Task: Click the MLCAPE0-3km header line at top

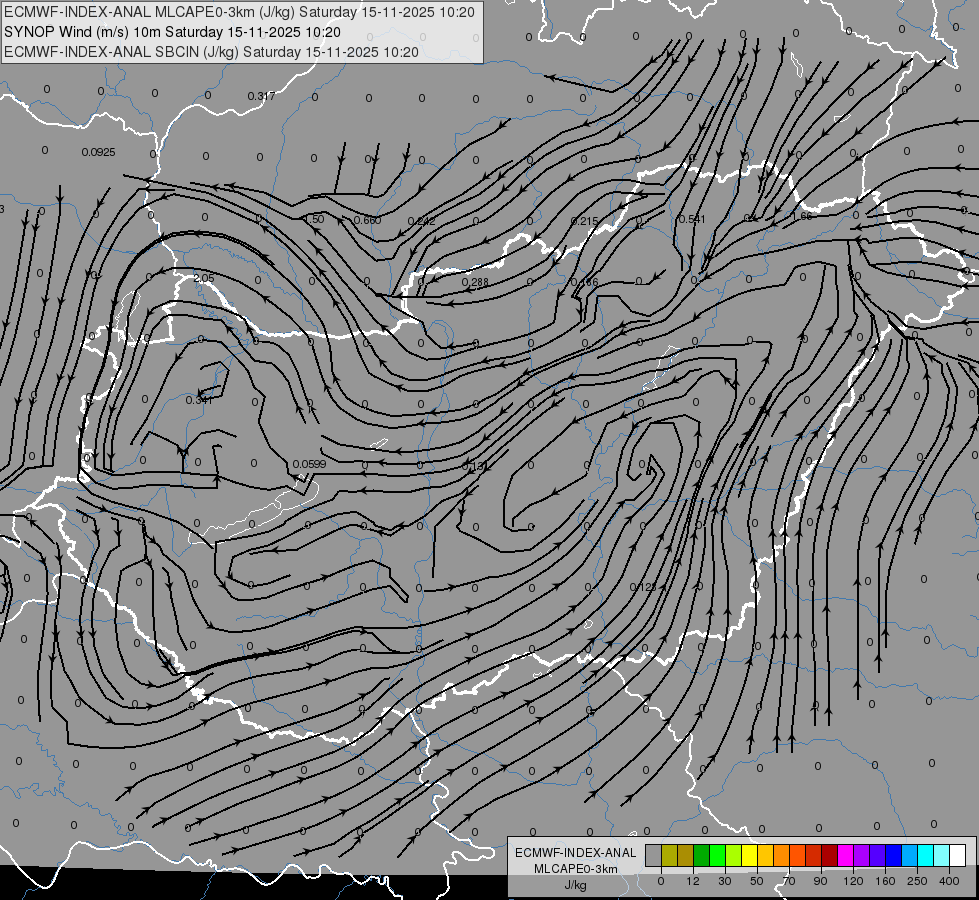Action: tap(239, 12)
